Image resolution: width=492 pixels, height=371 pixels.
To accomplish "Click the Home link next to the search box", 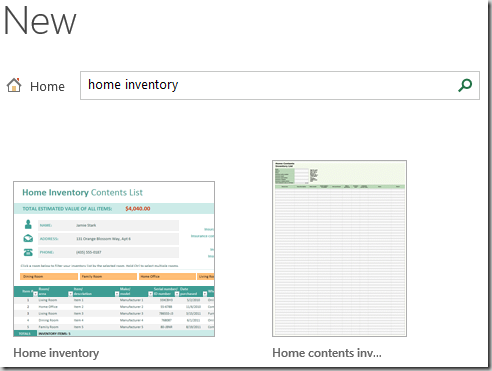I will (47, 86).
